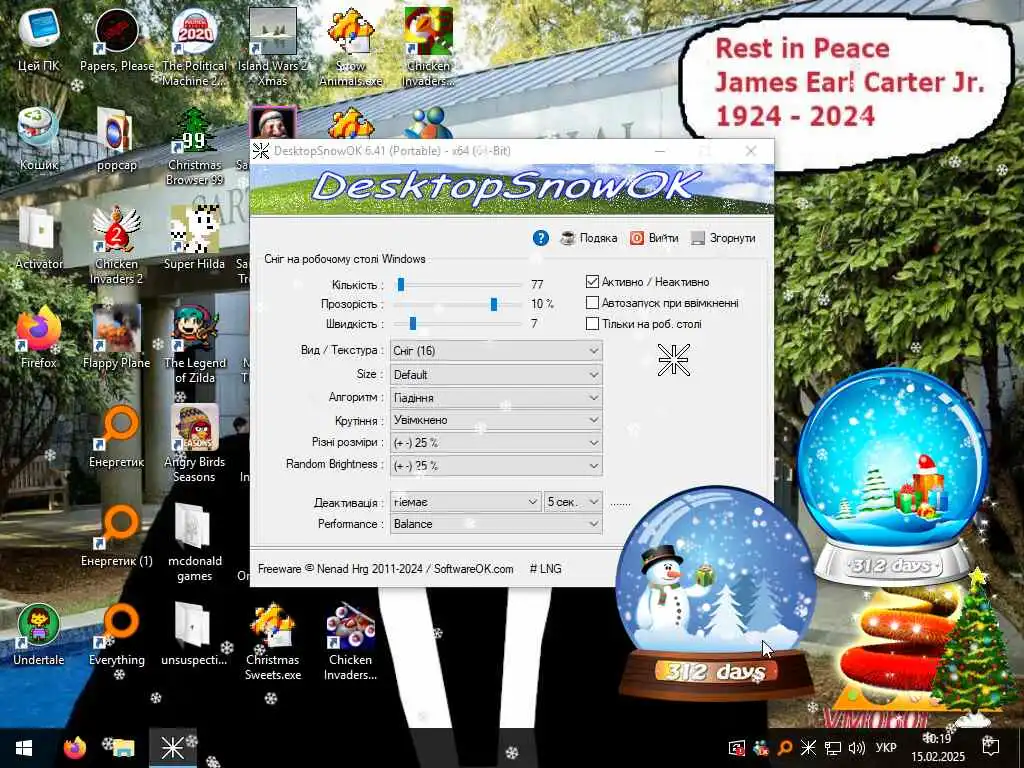1024x768 pixels.
Task: Open the Random Brightness dropdown
Action: tap(496, 466)
